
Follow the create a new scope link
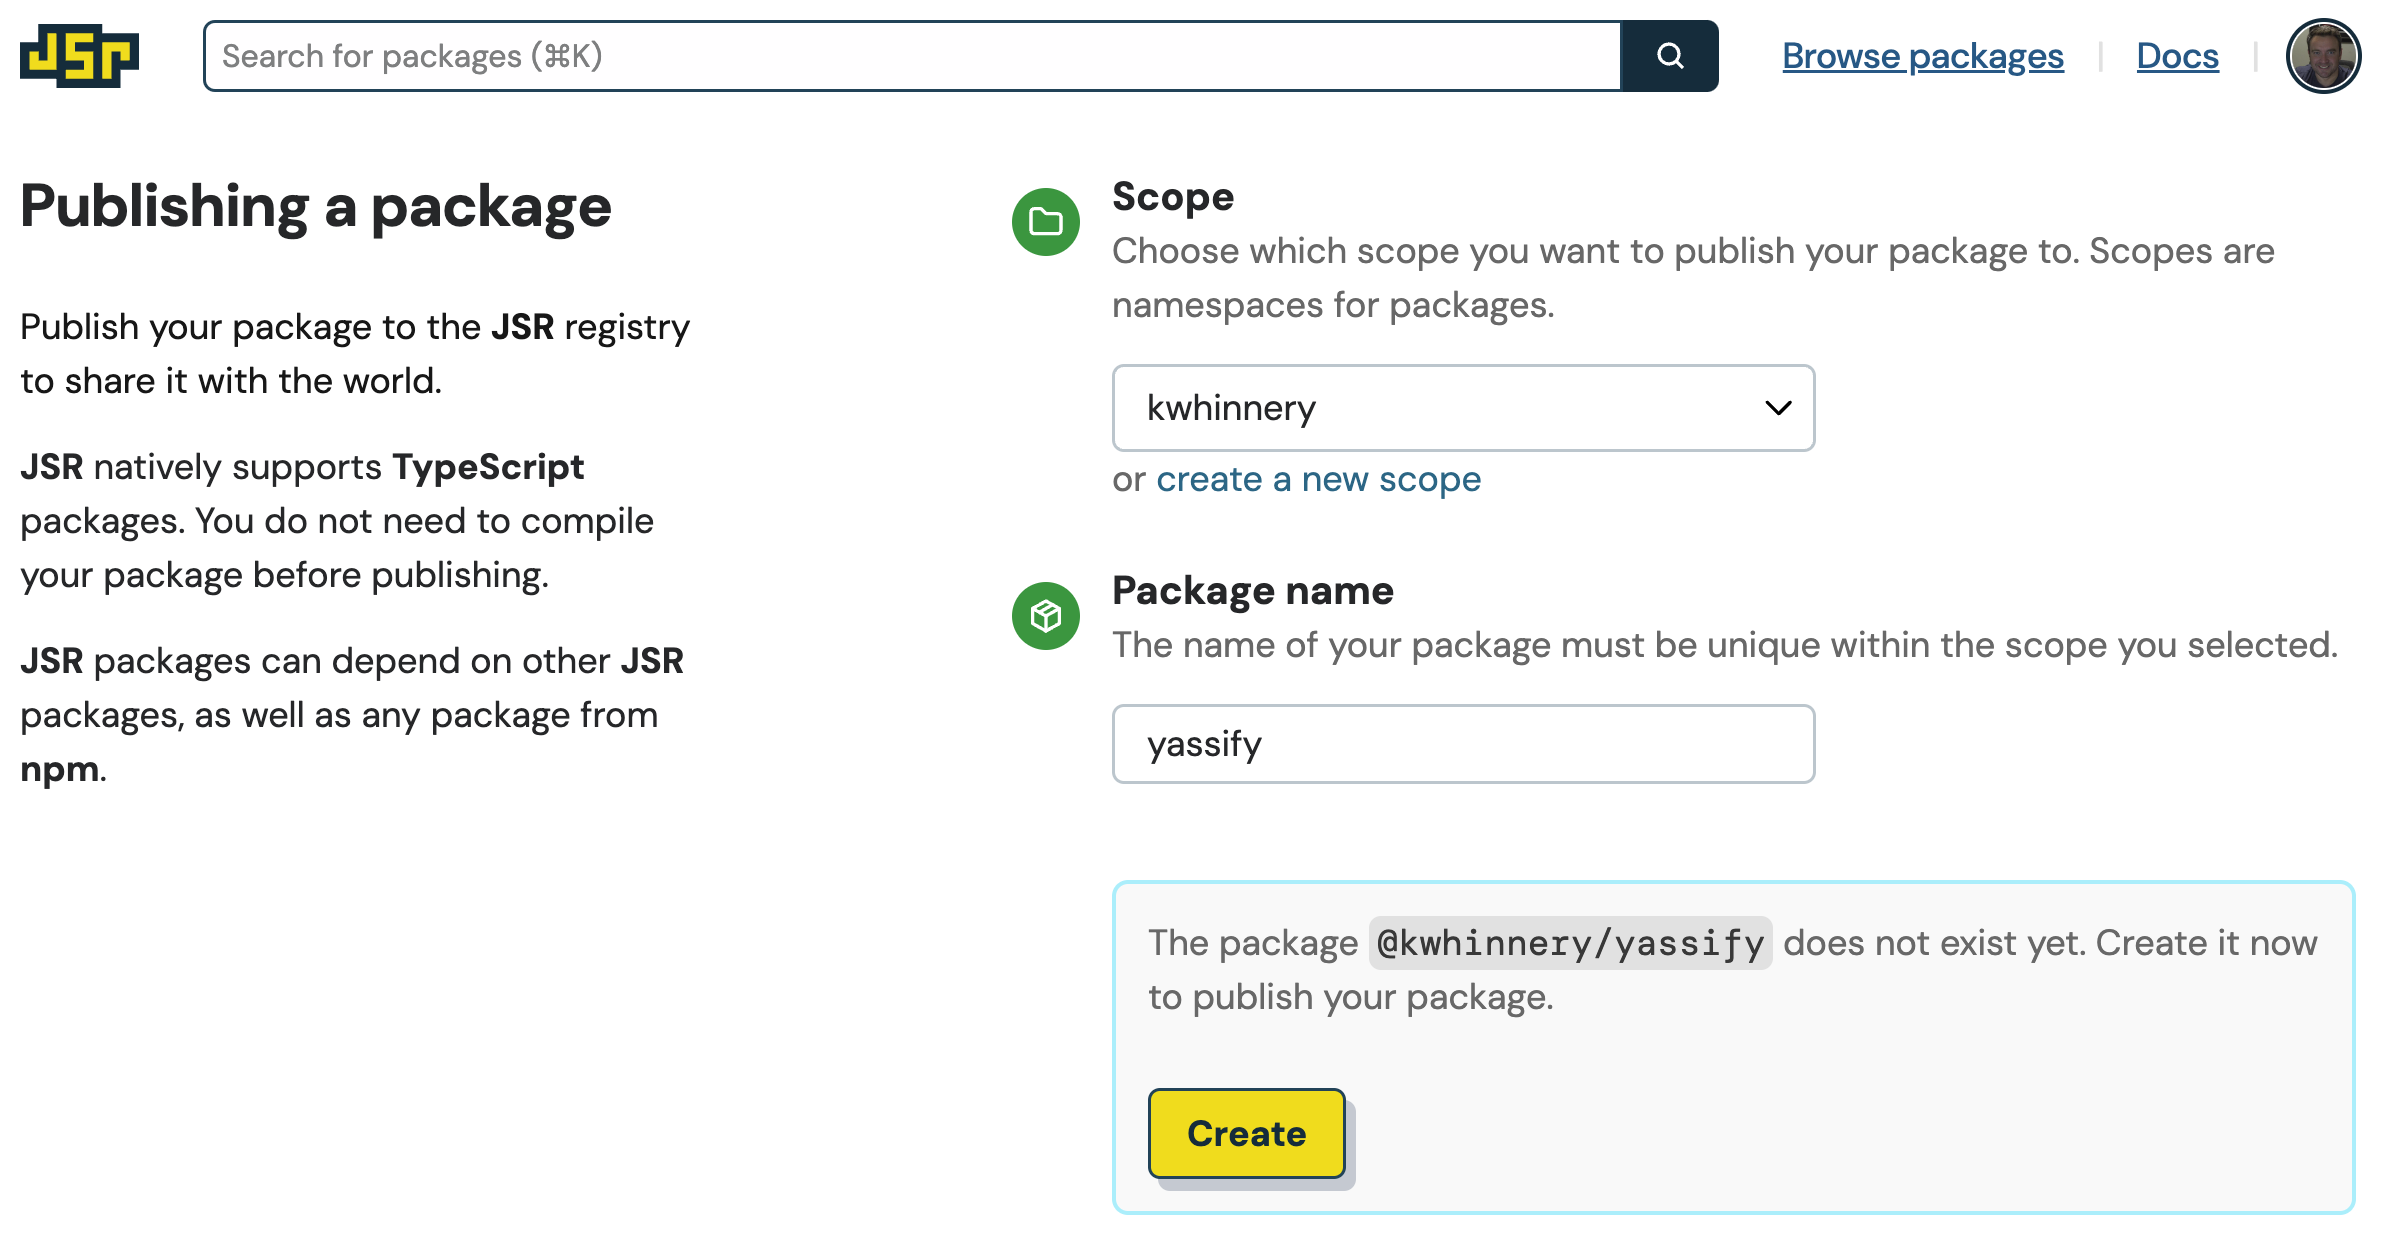click(1318, 479)
